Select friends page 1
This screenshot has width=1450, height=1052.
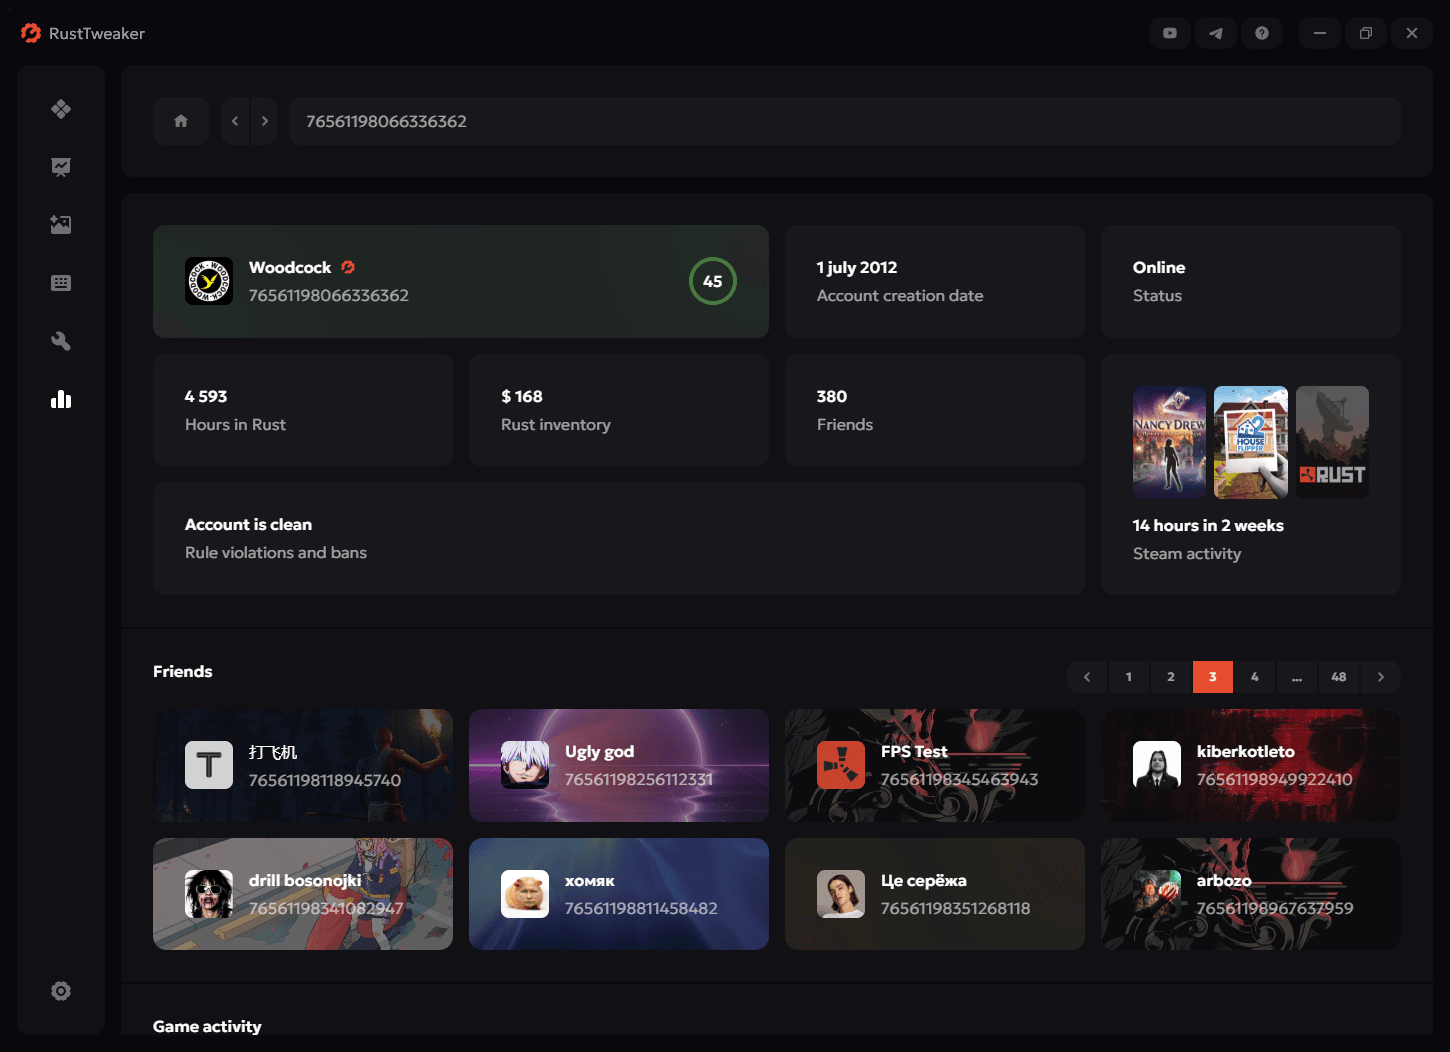click(x=1129, y=677)
